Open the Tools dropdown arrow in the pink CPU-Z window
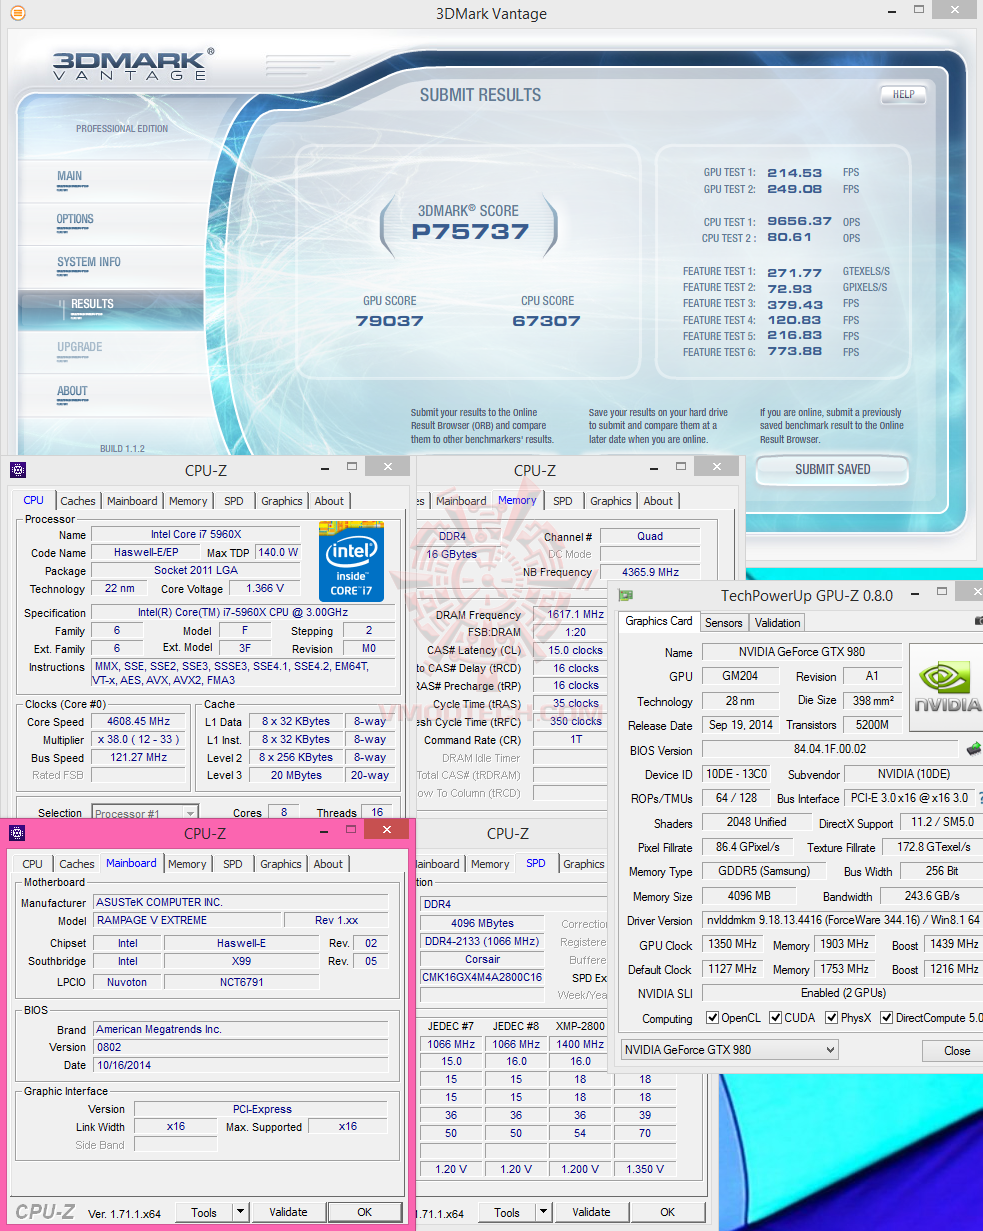The image size is (983, 1231). click(x=240, y=1212)
